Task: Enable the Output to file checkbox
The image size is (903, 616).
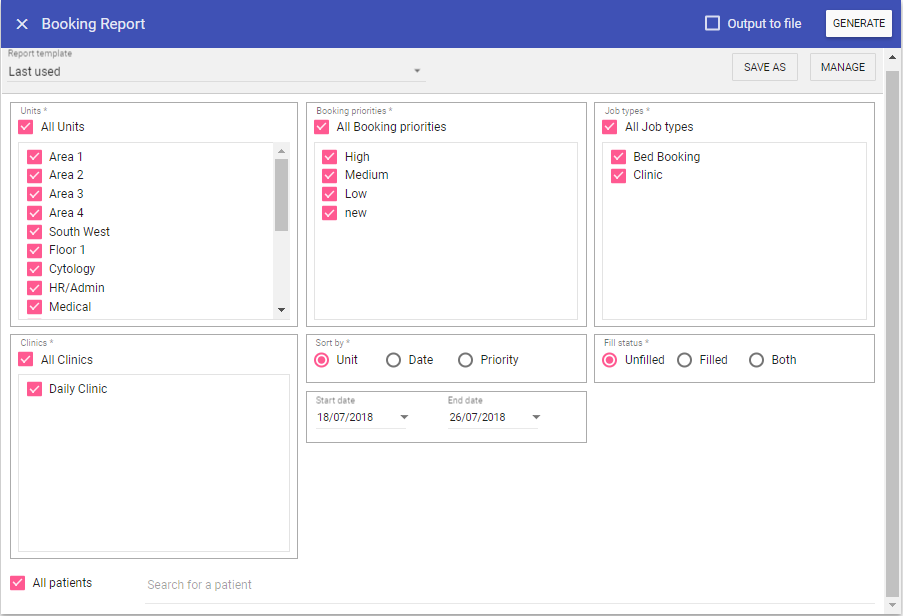Action: coord(712,24)
